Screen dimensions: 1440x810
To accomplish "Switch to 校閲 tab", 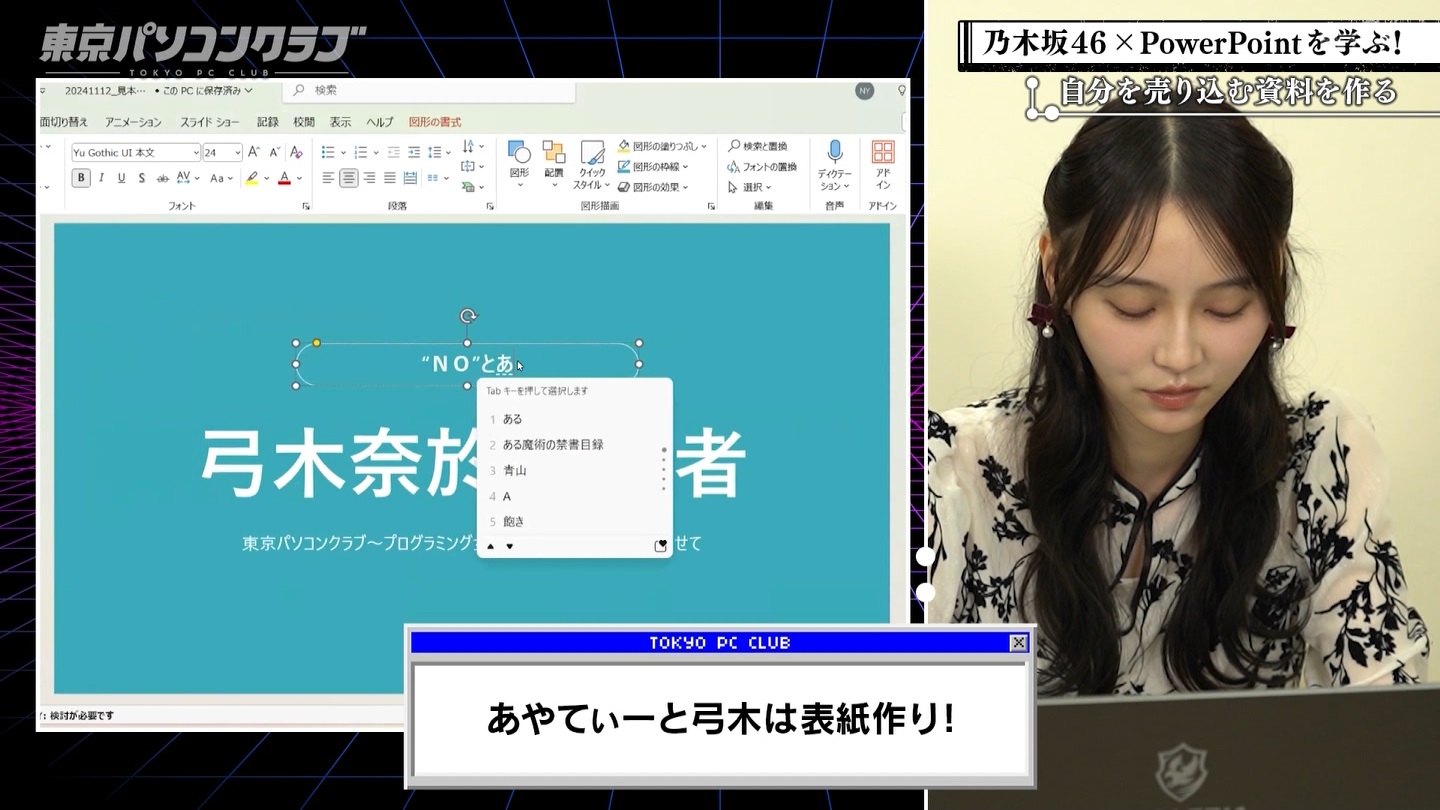I will coord(304,122).
